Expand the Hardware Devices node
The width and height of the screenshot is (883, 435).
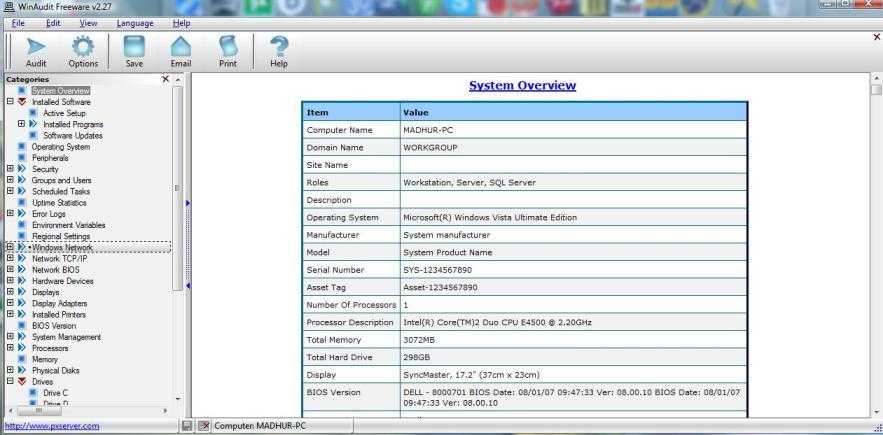10,281
